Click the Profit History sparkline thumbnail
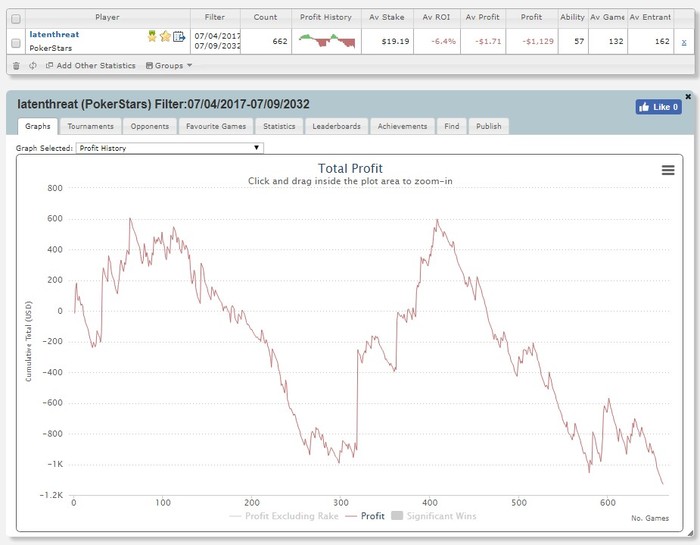This screenshot has height=545, width=700. coord(327,41)
